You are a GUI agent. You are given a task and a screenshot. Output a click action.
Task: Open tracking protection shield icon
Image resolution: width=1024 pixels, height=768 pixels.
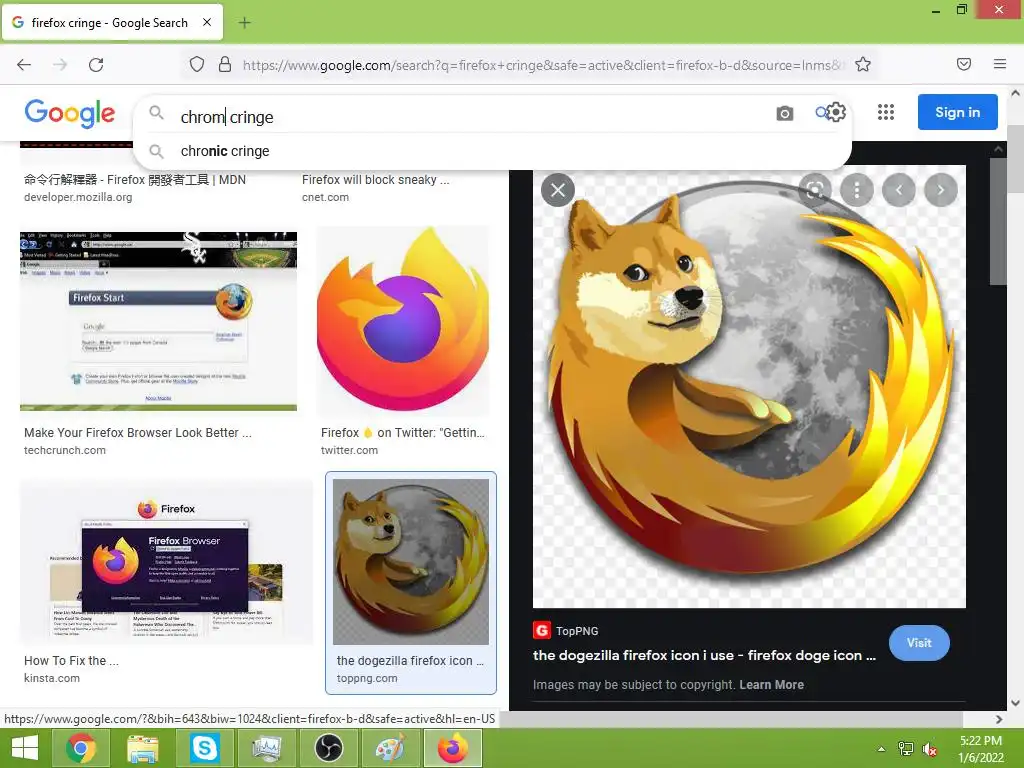197,64
